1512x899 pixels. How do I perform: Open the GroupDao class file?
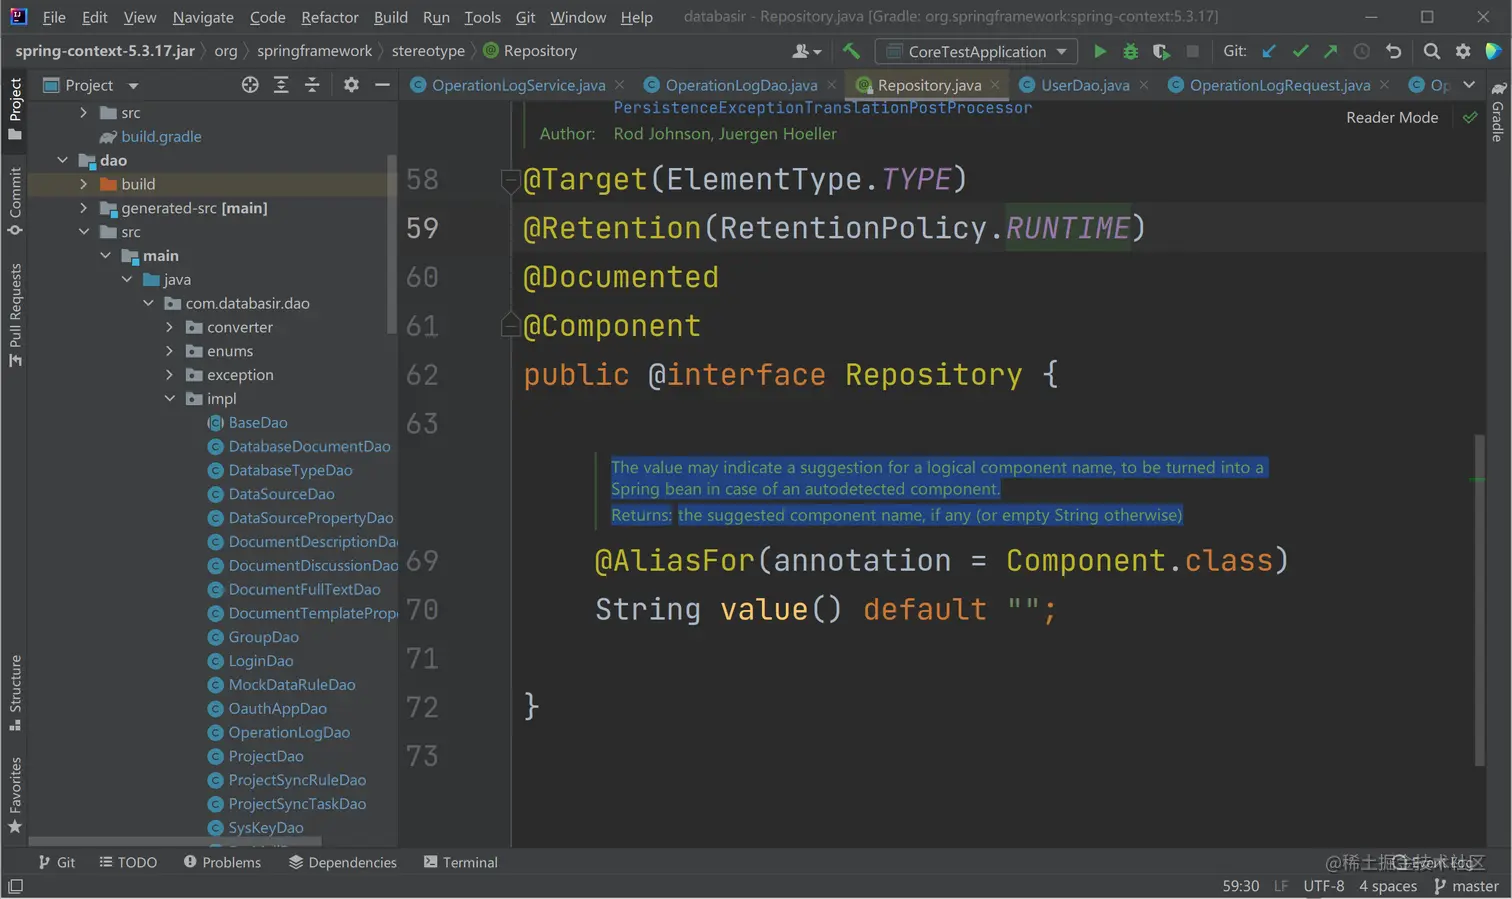[263, 637]
